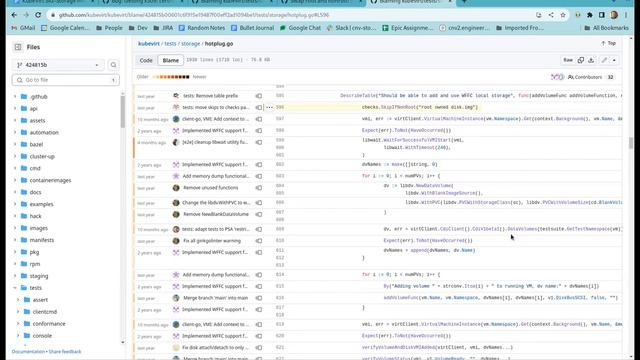Switch to the Code view tab
Screen dimensions: 640x360
click(146, 60)
